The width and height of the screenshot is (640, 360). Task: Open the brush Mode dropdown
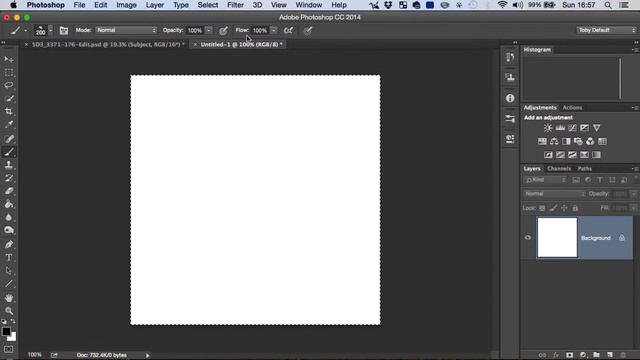tap(126, 30)
